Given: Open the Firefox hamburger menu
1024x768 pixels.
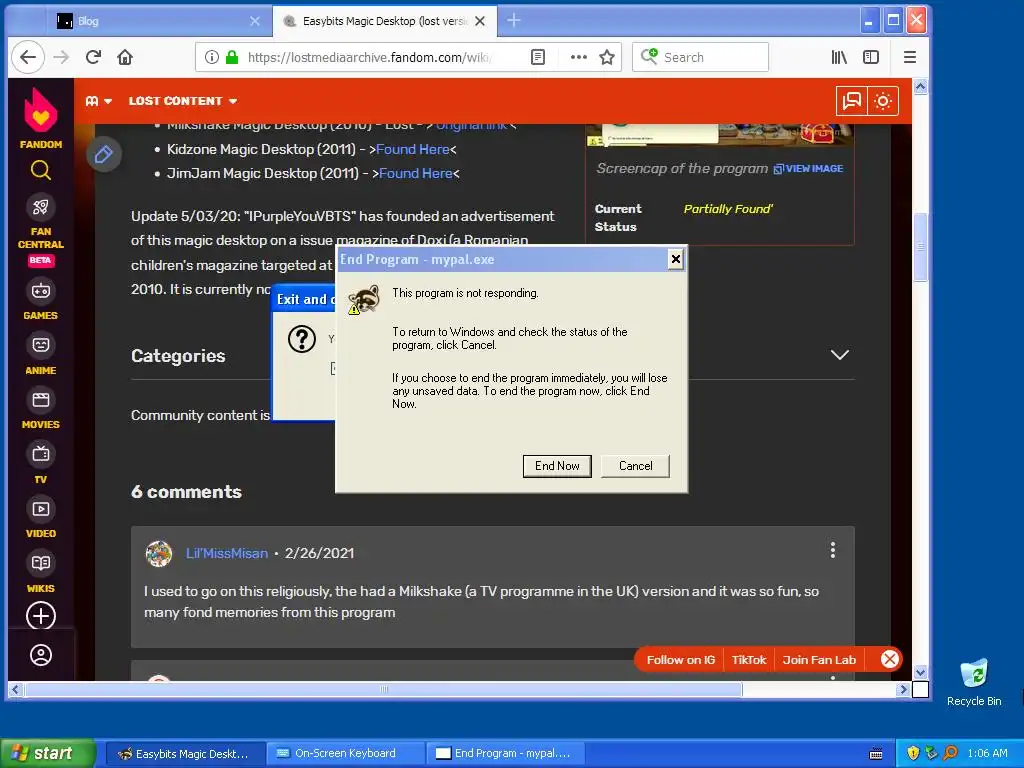Looking at the screenshot, I should tap(910, 57).
